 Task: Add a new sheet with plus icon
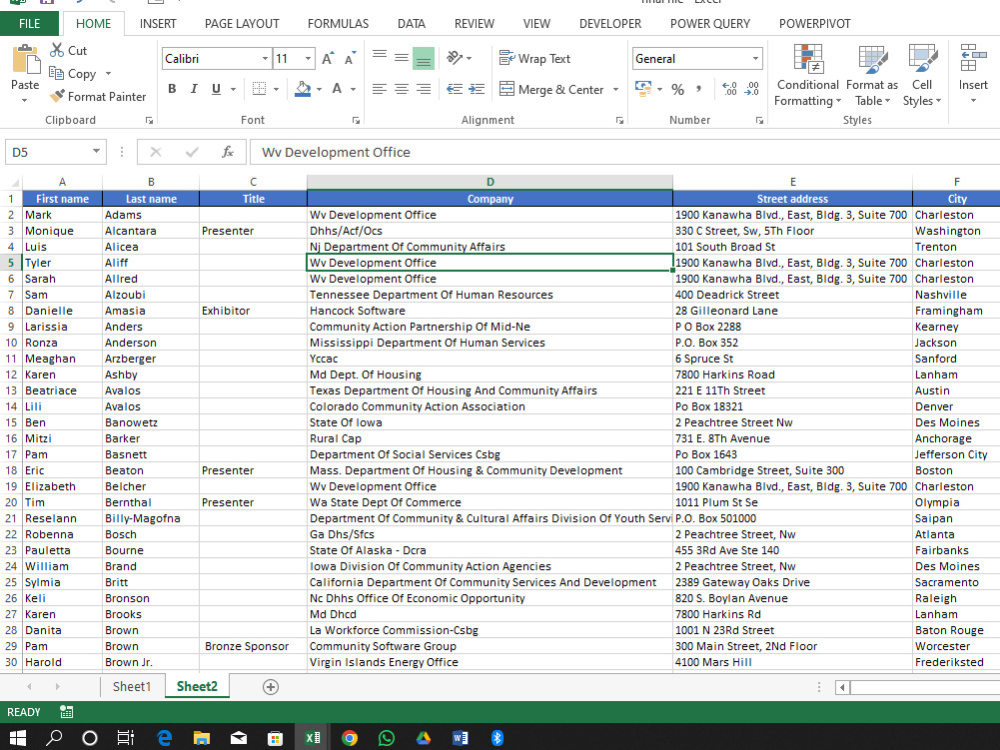click(270, 687)
